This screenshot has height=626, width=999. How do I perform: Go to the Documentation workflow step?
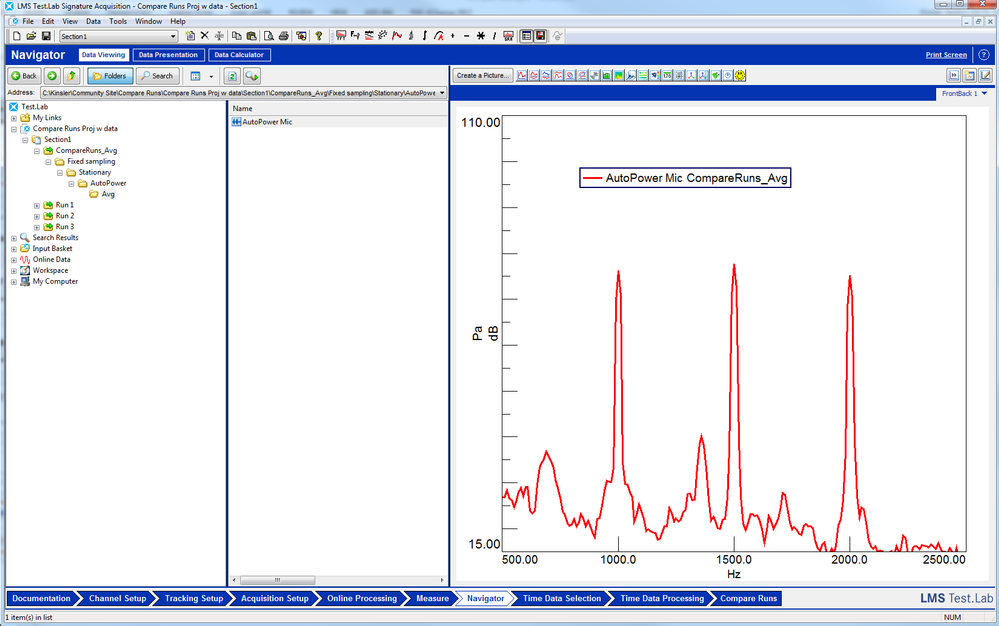coord(41,599)
